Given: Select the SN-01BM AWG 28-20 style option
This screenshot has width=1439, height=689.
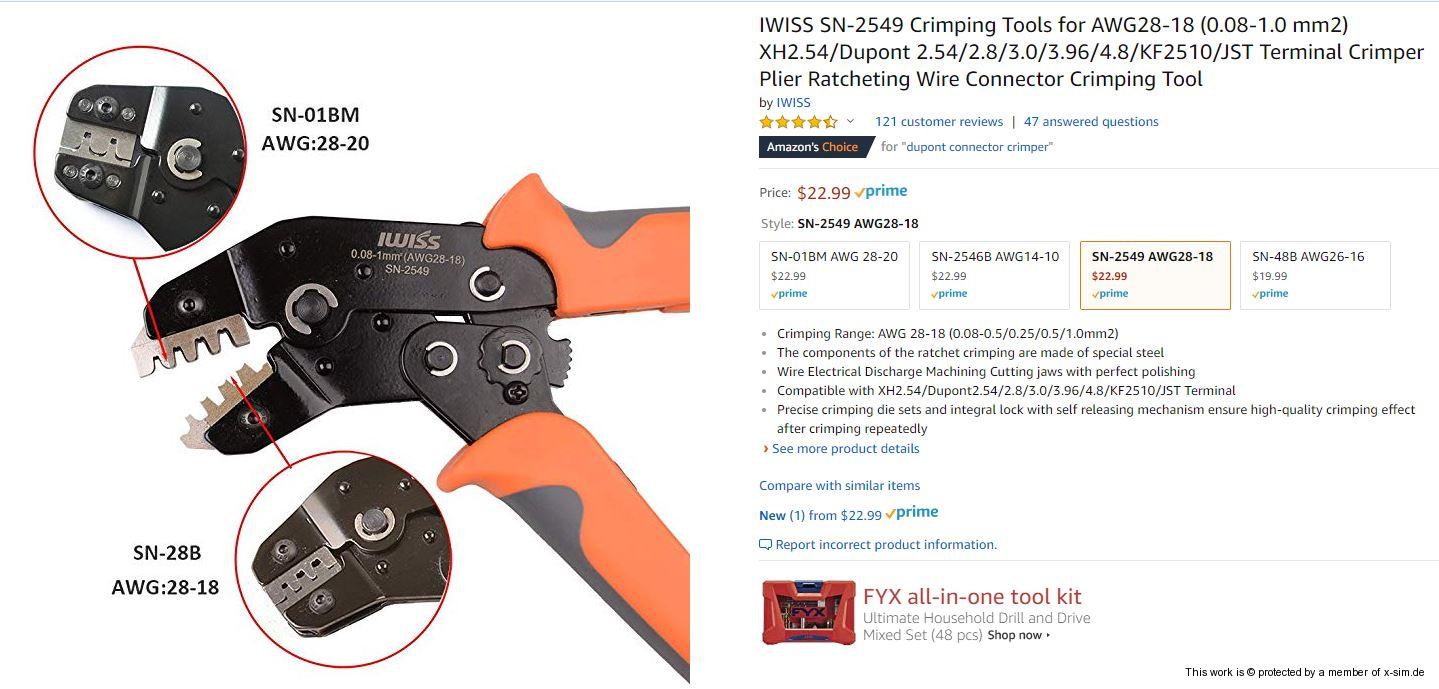Looking at the screenshot, I should coord(834,275).
